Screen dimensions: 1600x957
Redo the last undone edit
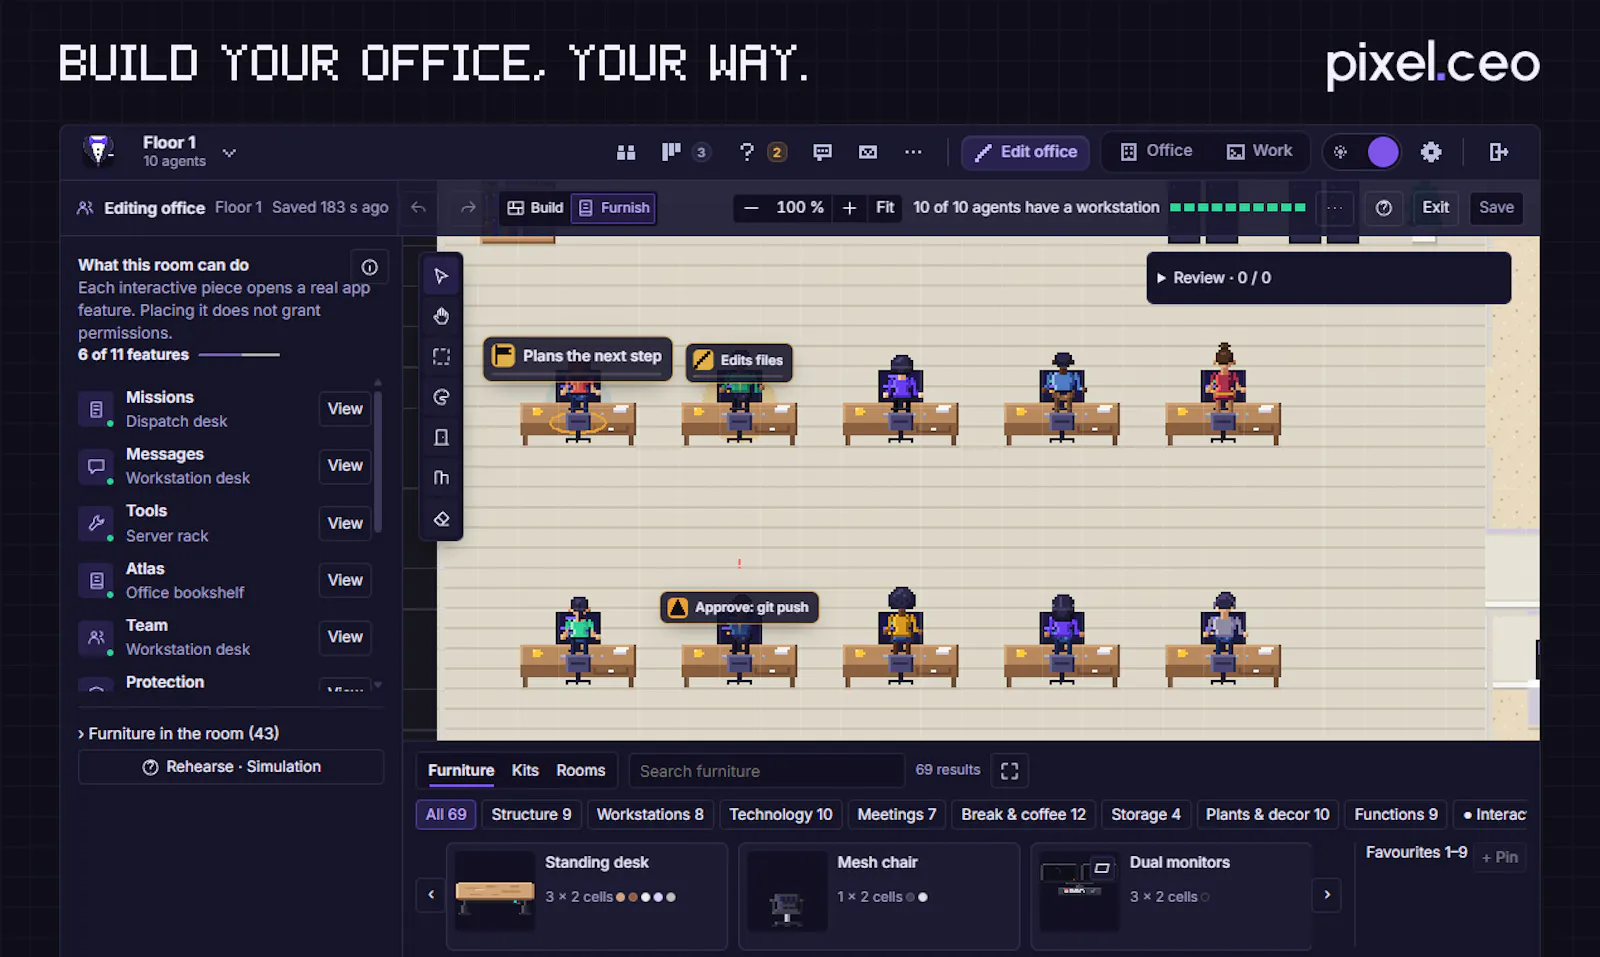468,208
